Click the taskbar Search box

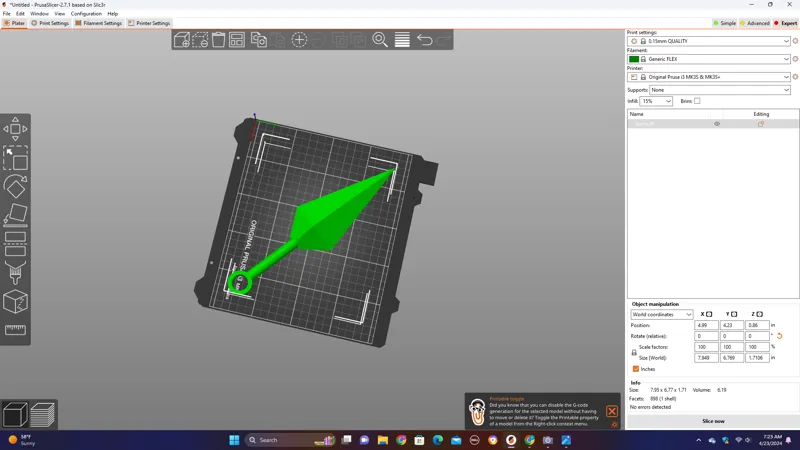pos(289,440)
